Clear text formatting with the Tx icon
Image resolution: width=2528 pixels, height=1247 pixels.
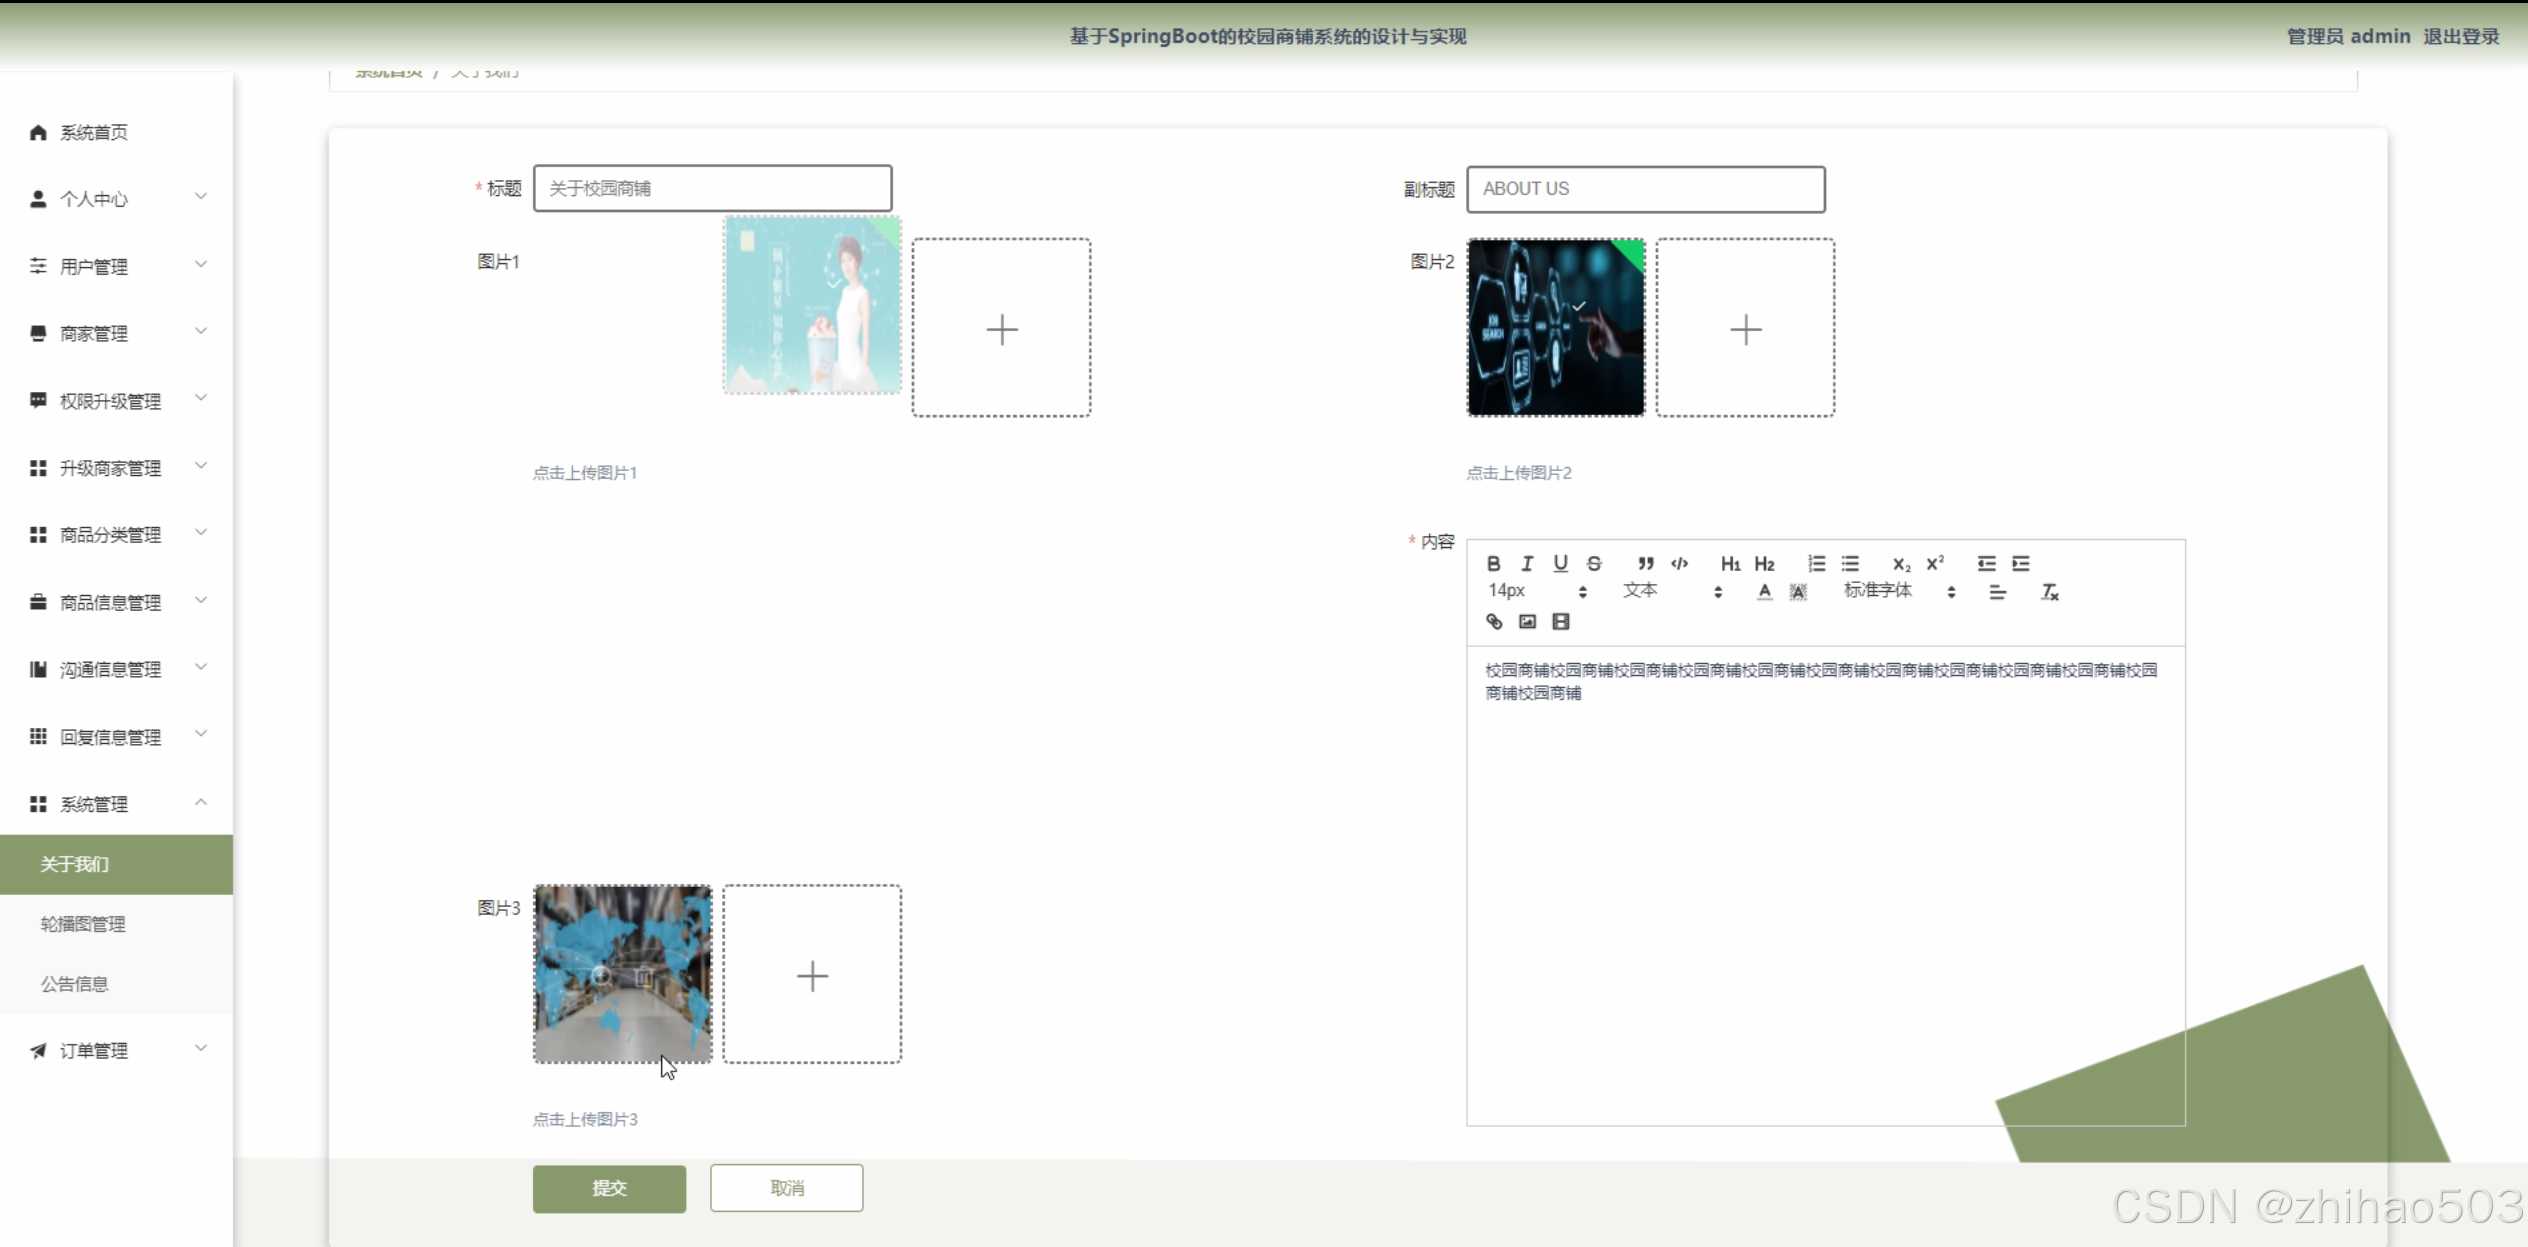pos(2049,592)
